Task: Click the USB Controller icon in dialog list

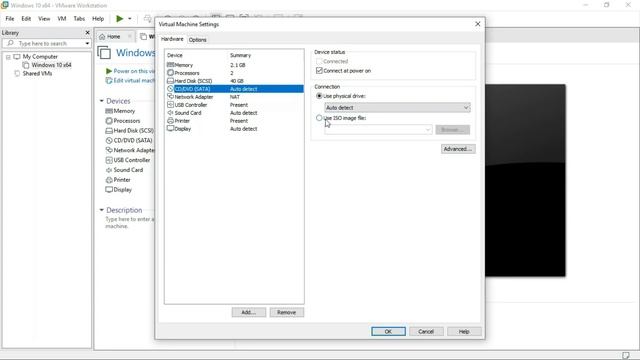Action: click(x=170, y=104)
